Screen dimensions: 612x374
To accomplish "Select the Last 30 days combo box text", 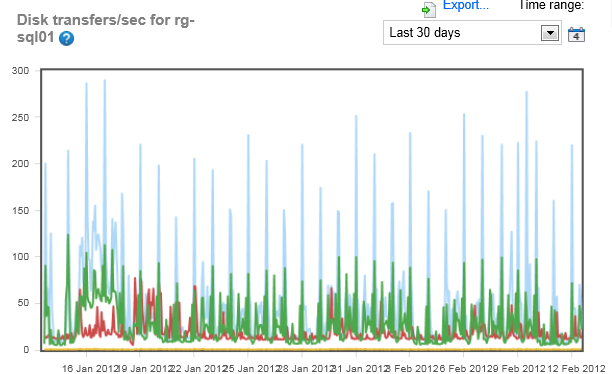I will (x=425, y=33).
